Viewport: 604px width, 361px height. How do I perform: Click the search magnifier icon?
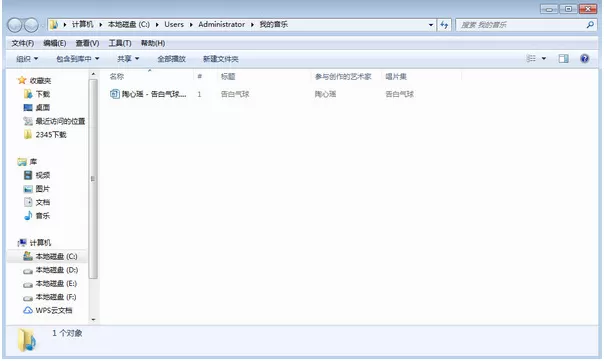click(x=590, y=25)
